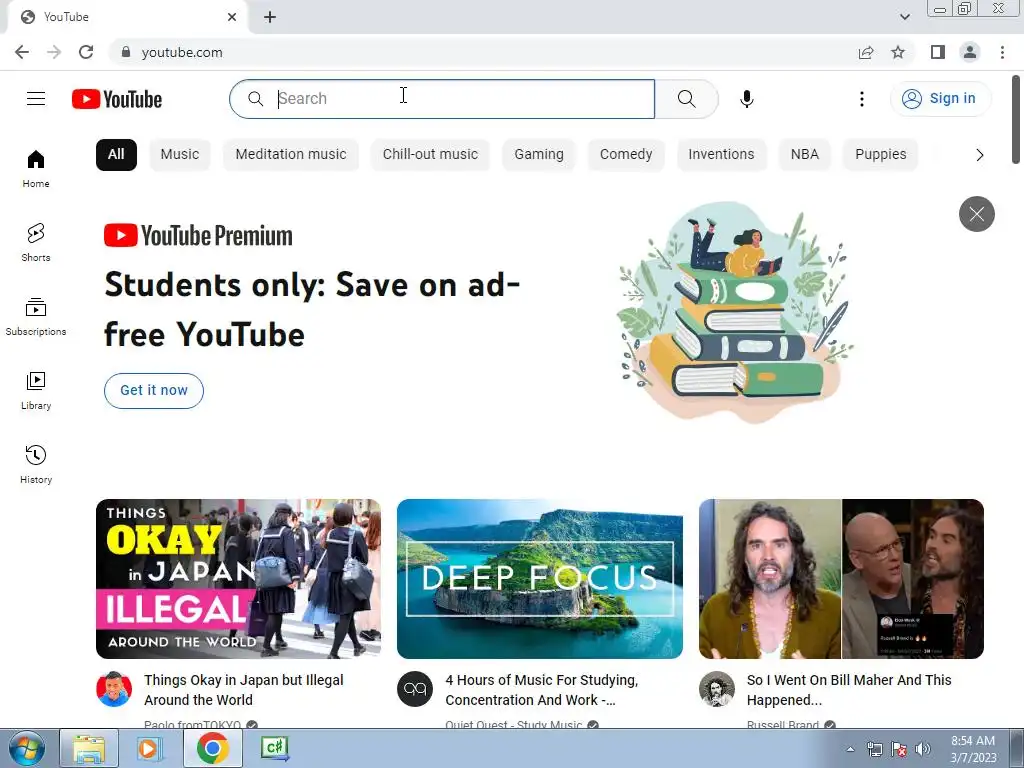Open the volume control in tray

(x=922, y=749)
